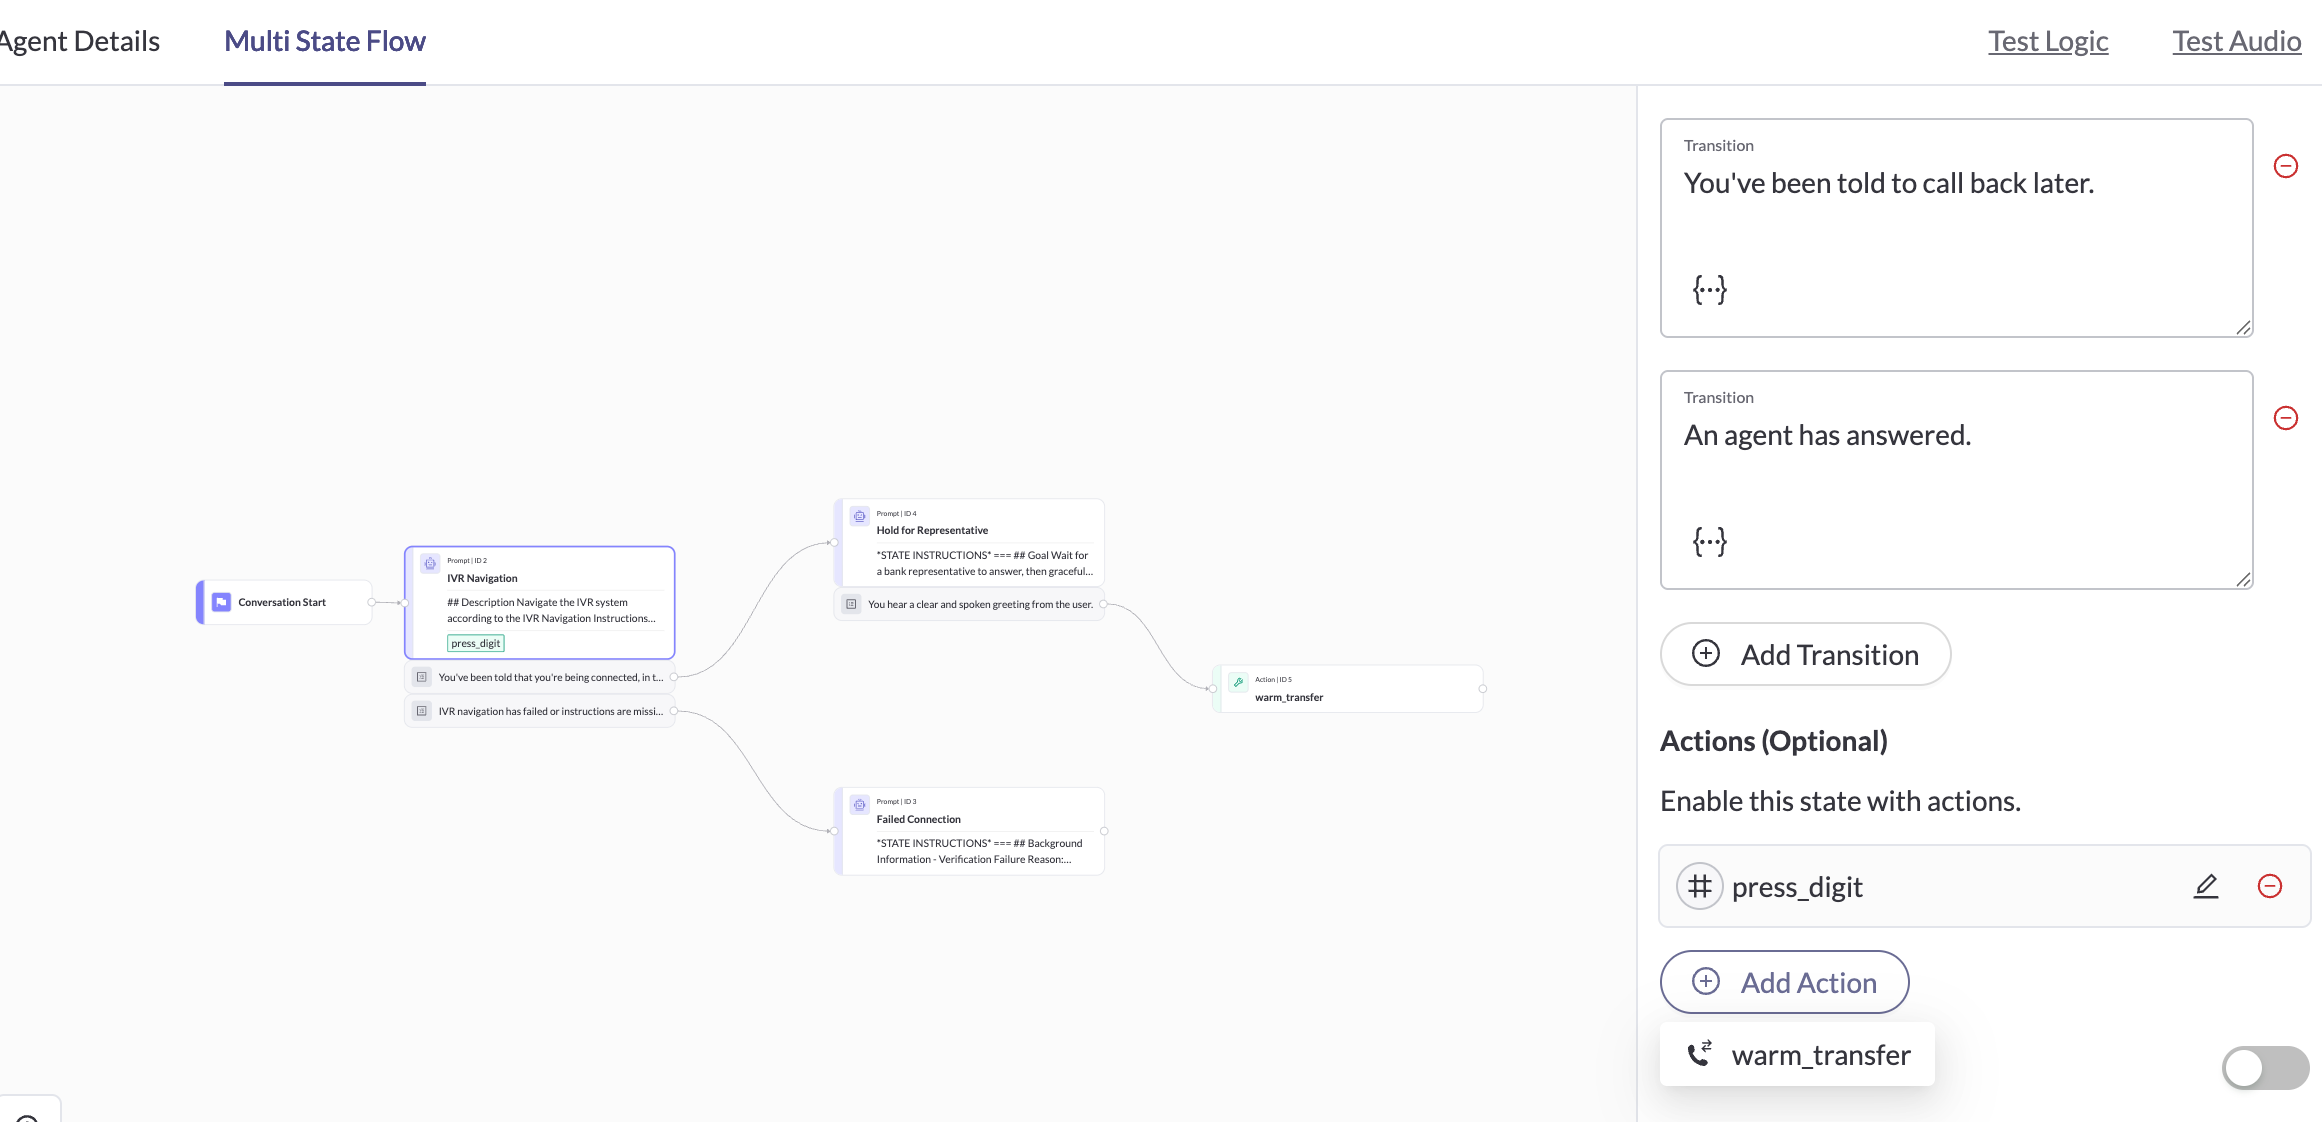Toggle the switch at the bottom right
The width and height of the screenshot is (2322, 1122).
2264,1068
